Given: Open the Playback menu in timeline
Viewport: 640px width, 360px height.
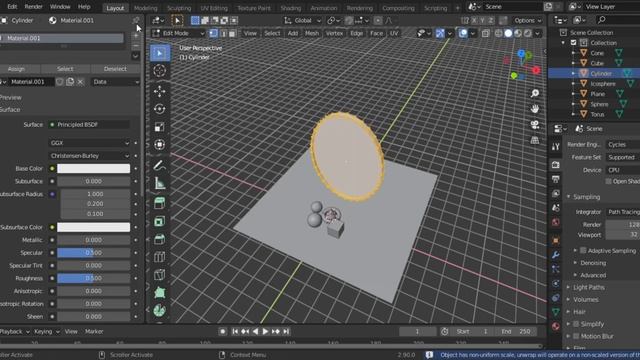Looking at the screenshot, I should [x=15, y=331].
